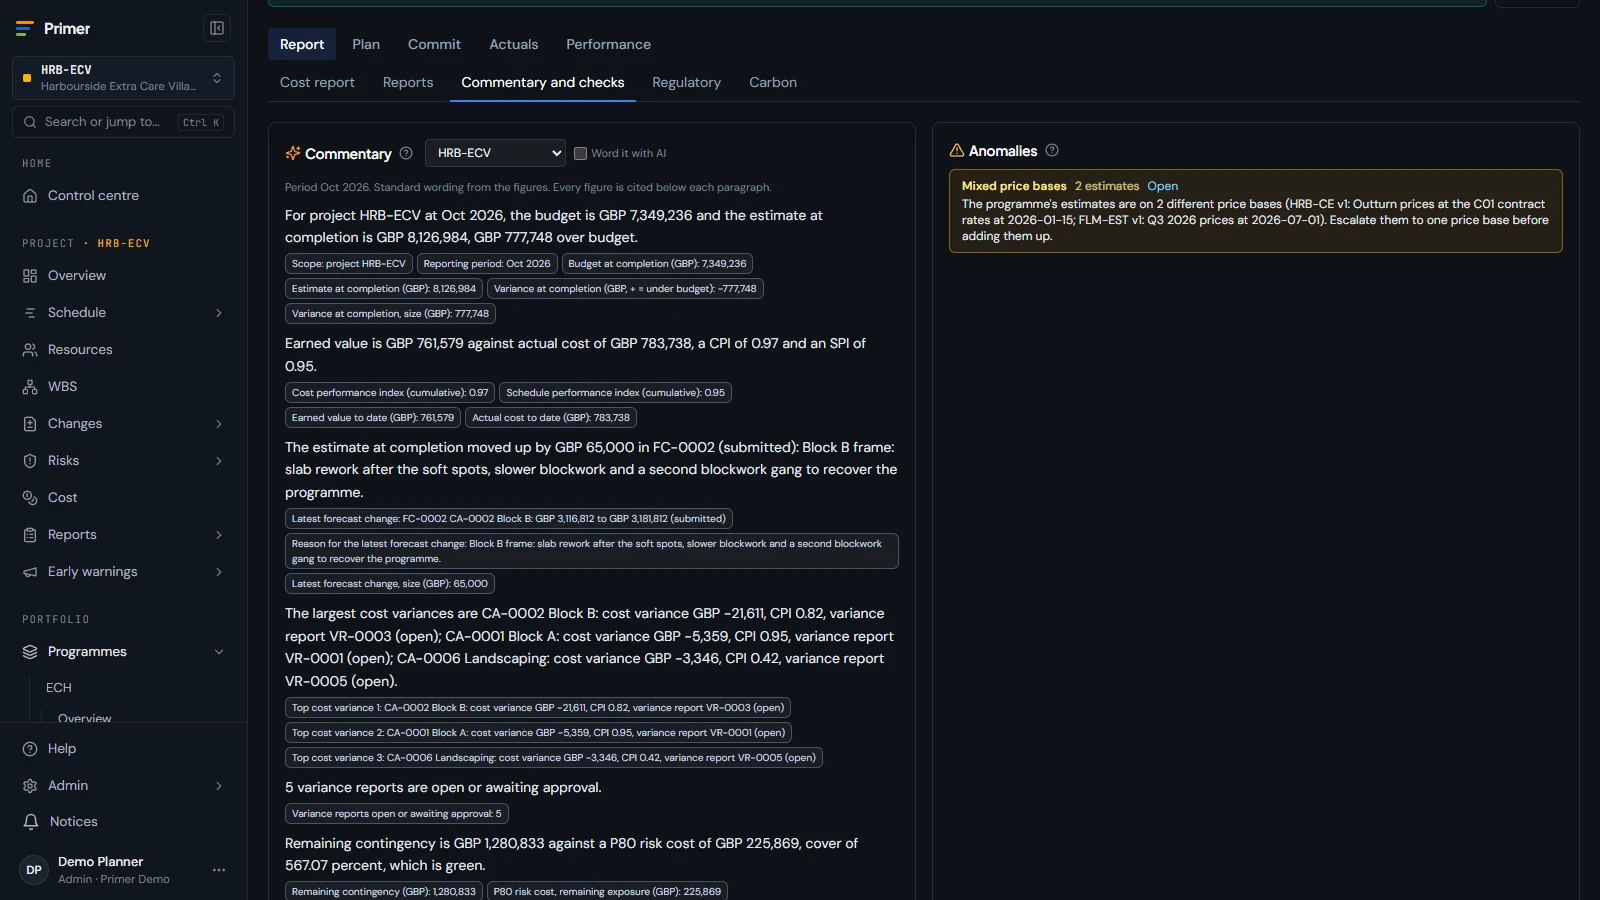This screenshot has height=900, width=1600.
Task: Open the HRB-ECV project switcher
Action: tap(123, 78)
